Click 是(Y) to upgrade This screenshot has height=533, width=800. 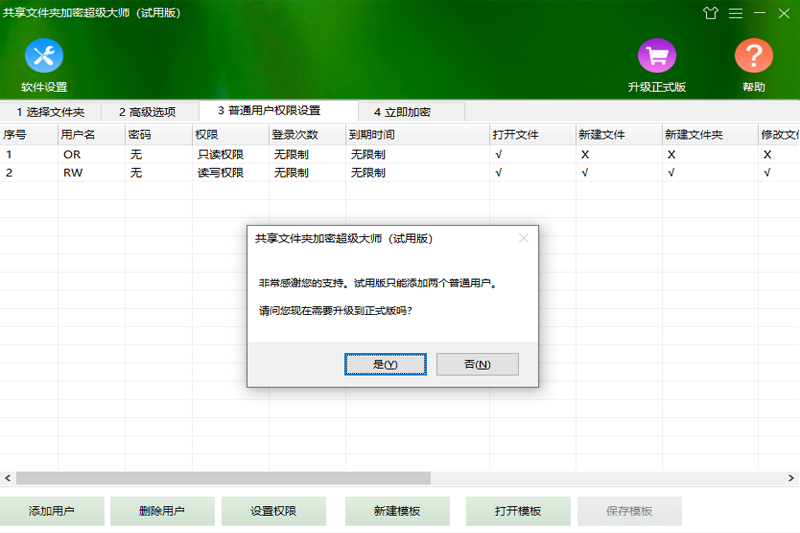click(385, 364)
